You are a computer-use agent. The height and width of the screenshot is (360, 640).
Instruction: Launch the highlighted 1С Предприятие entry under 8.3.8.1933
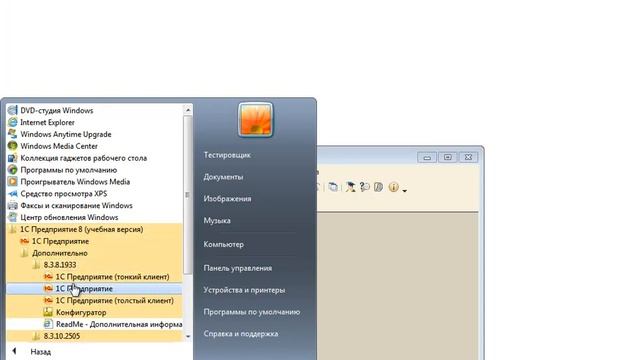(95, 289)
